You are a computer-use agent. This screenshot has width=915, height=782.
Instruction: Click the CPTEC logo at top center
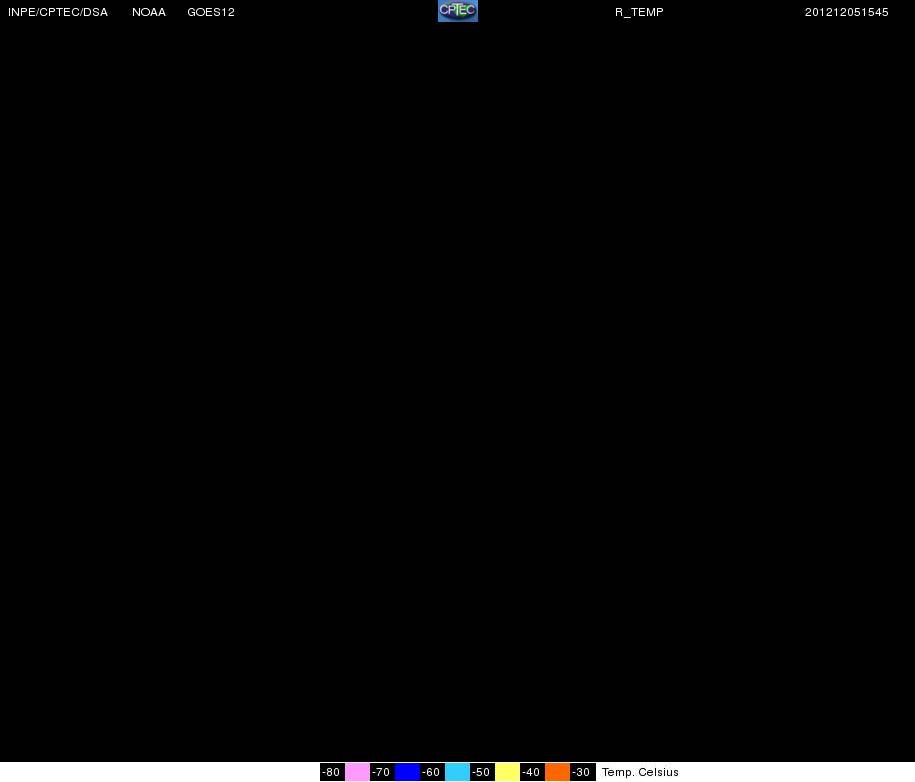[458, 11]
